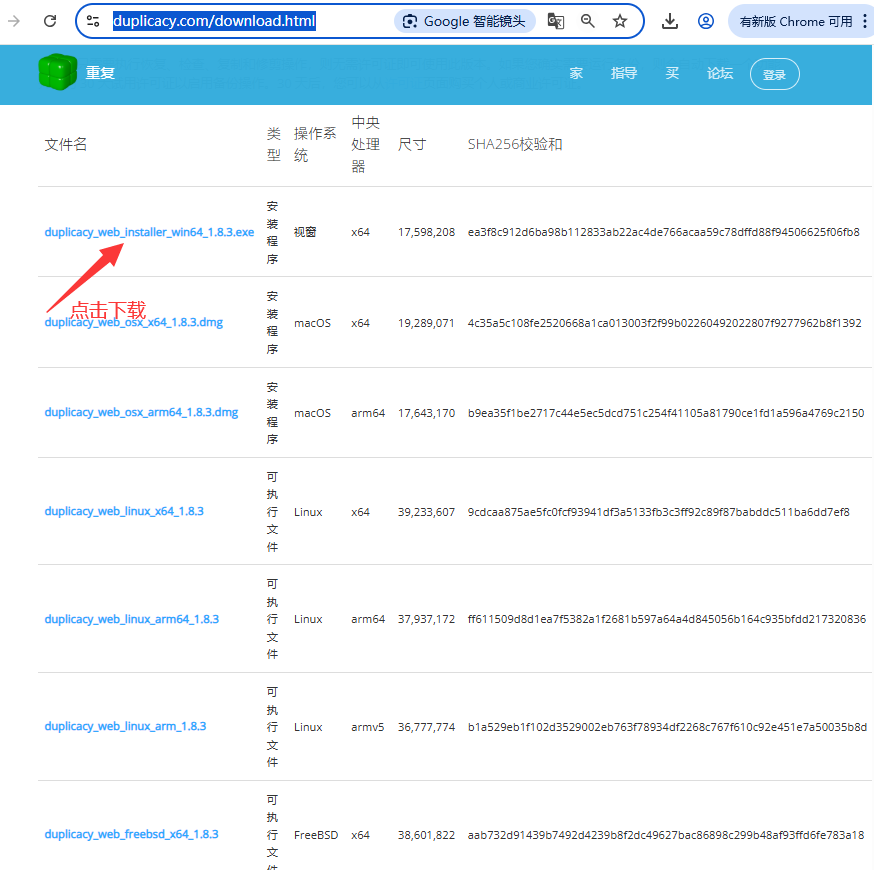The width and height of the screenshot is (874, 870).
Task: Open the 买 buy nav item
Action: coord(672,73)
